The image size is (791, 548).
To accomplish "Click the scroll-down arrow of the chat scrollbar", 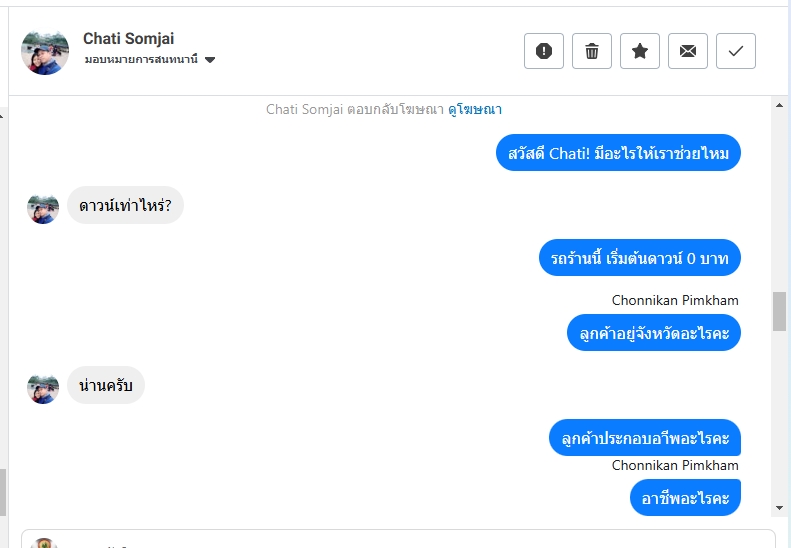I will (x=779, y=507).
